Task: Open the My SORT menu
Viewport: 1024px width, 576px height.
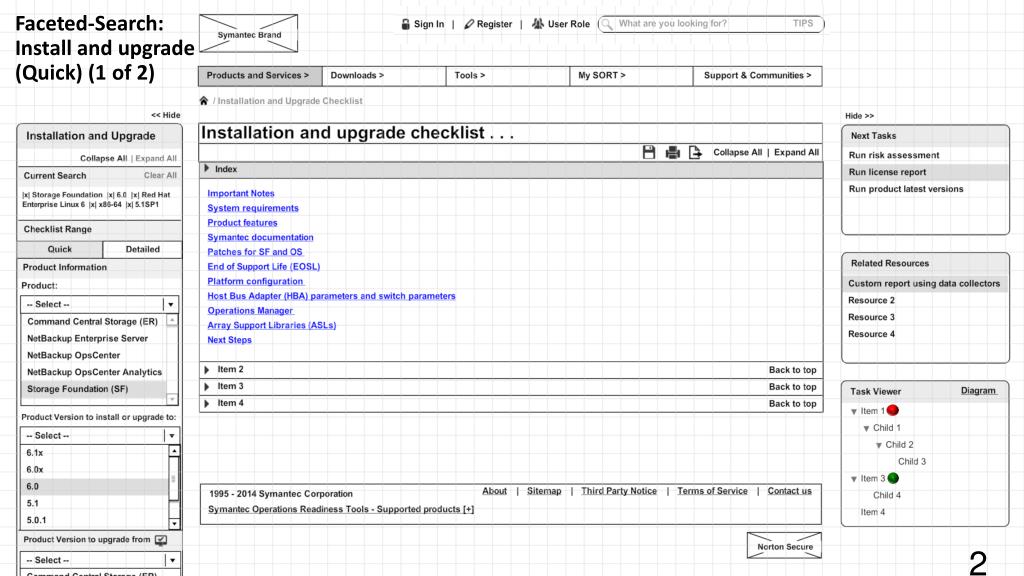Action: click(x=631, y=76)
